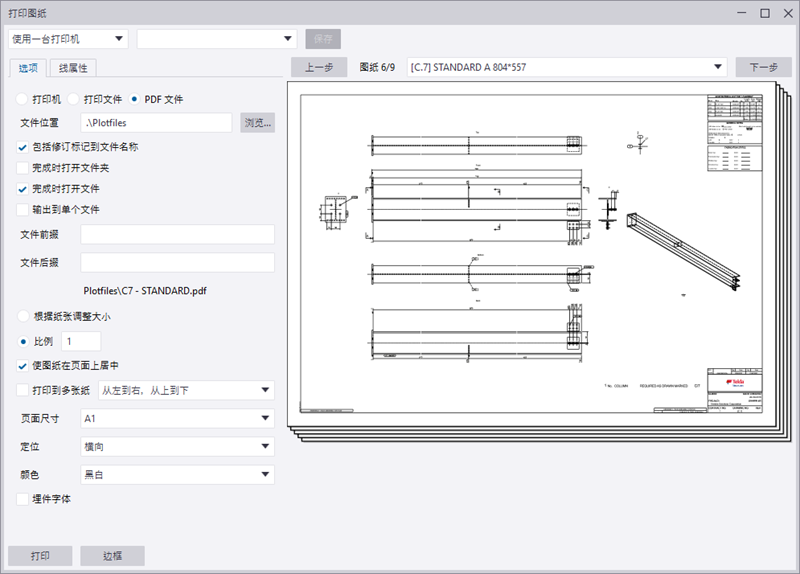Click 下一步 to view next drawing
The height and width of the screenshot is (574, 800).
pos(763,67)
